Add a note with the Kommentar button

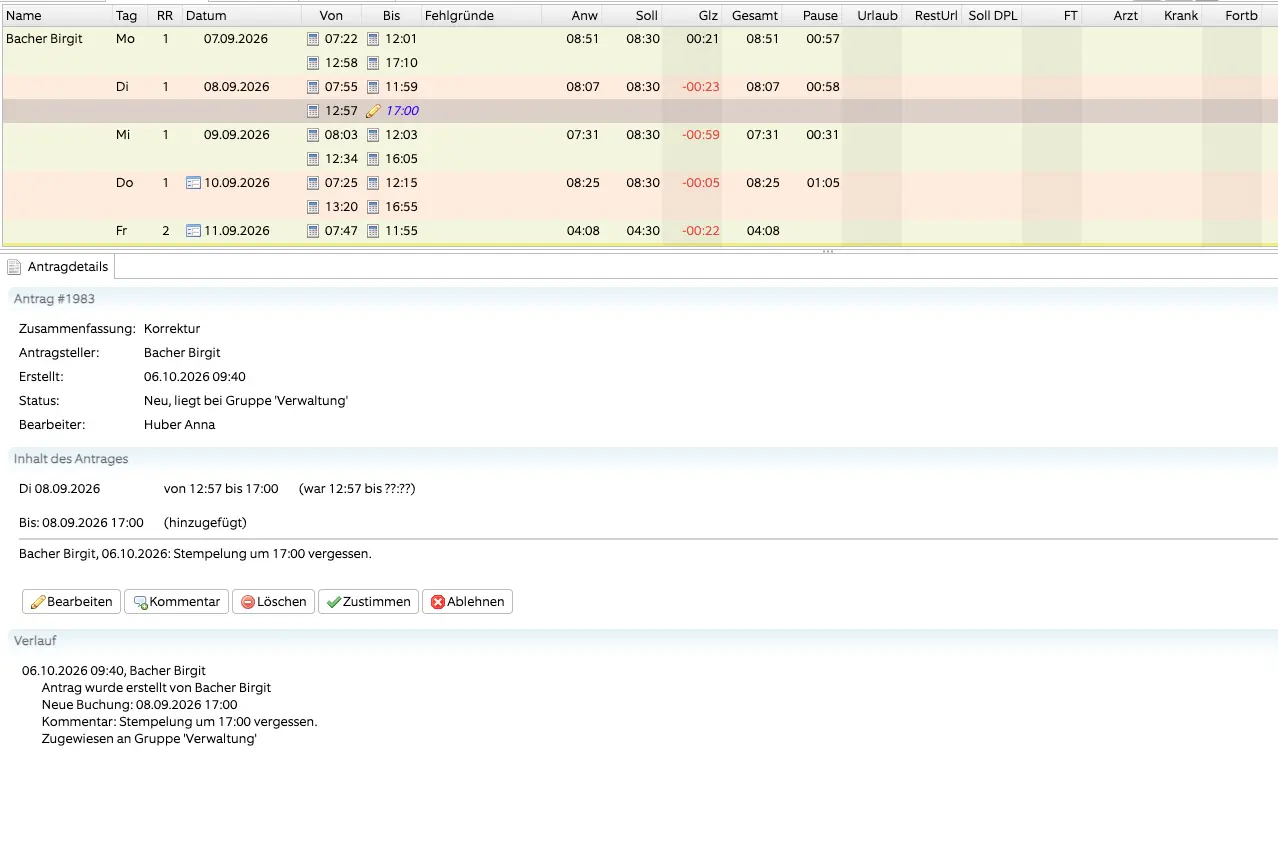(176, 602)
